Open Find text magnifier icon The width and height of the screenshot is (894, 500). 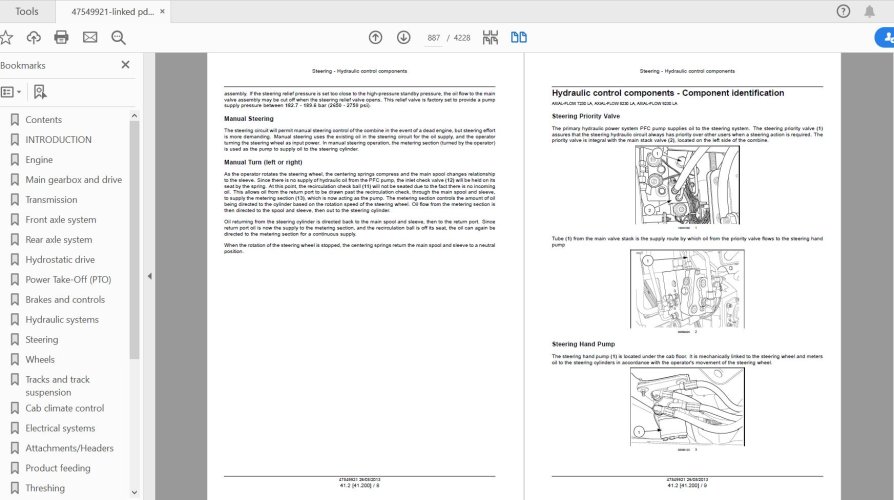[x=119, y=38]
